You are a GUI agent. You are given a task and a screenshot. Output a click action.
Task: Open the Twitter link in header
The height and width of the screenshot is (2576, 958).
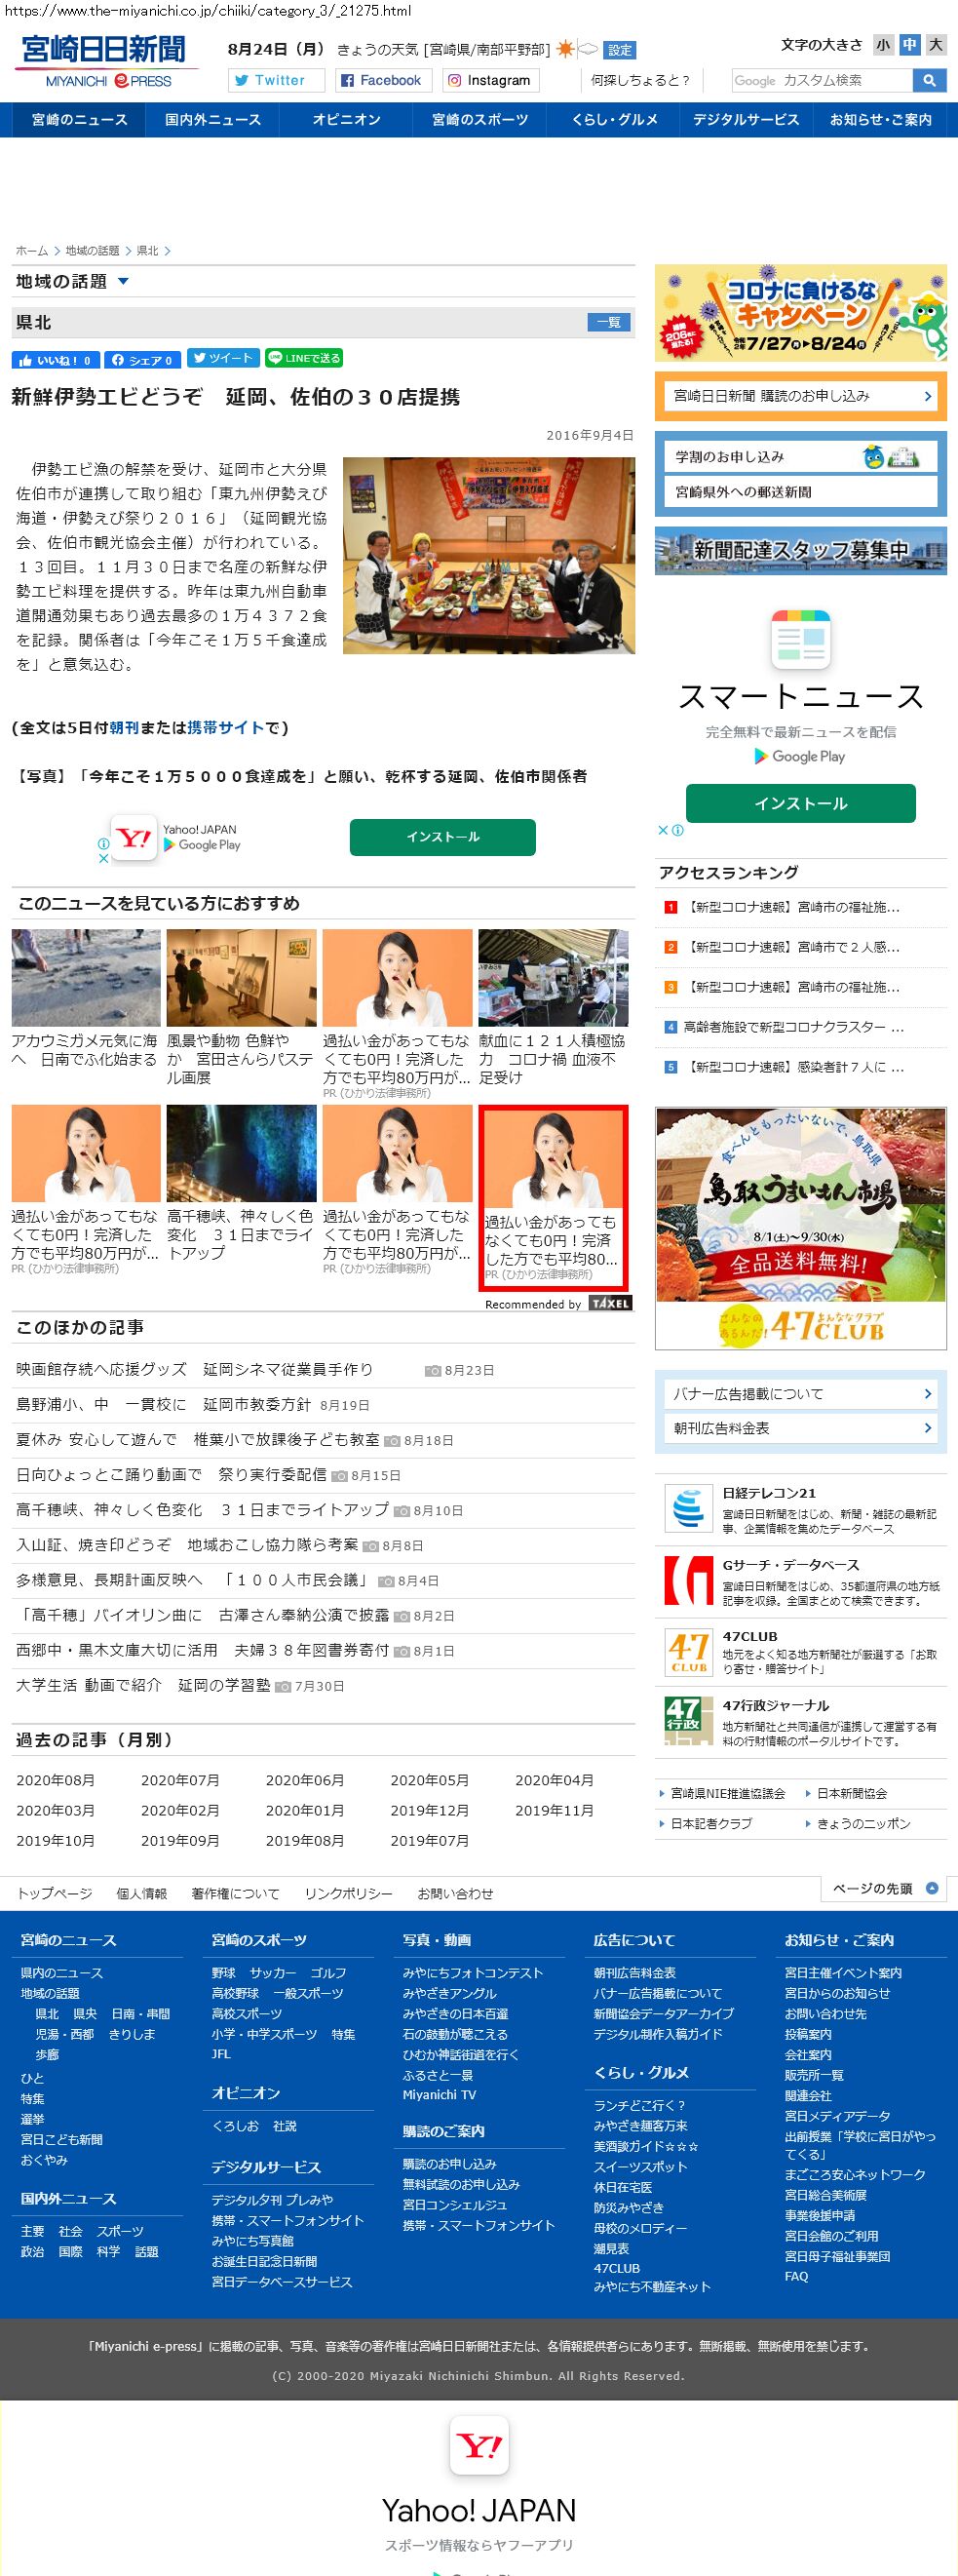click(277, 80)
